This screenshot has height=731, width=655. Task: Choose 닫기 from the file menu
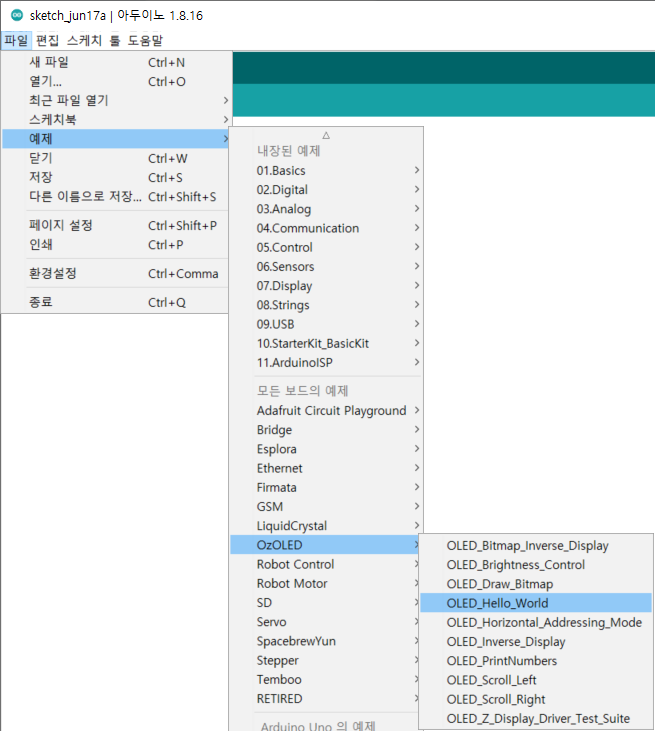point(115,158)
